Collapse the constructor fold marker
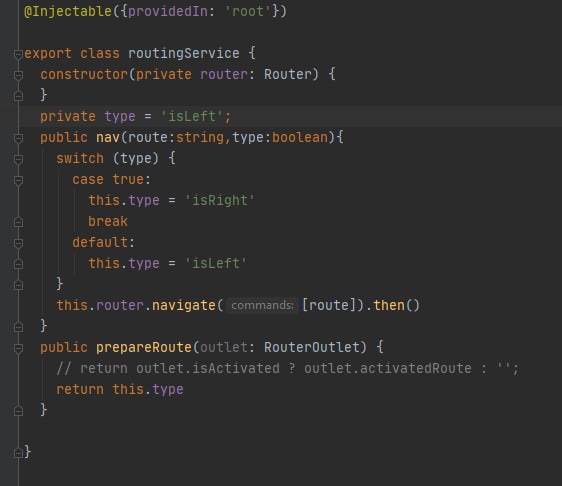The height and width of the screenshot is (486, 562). click(x=18, y=75)
